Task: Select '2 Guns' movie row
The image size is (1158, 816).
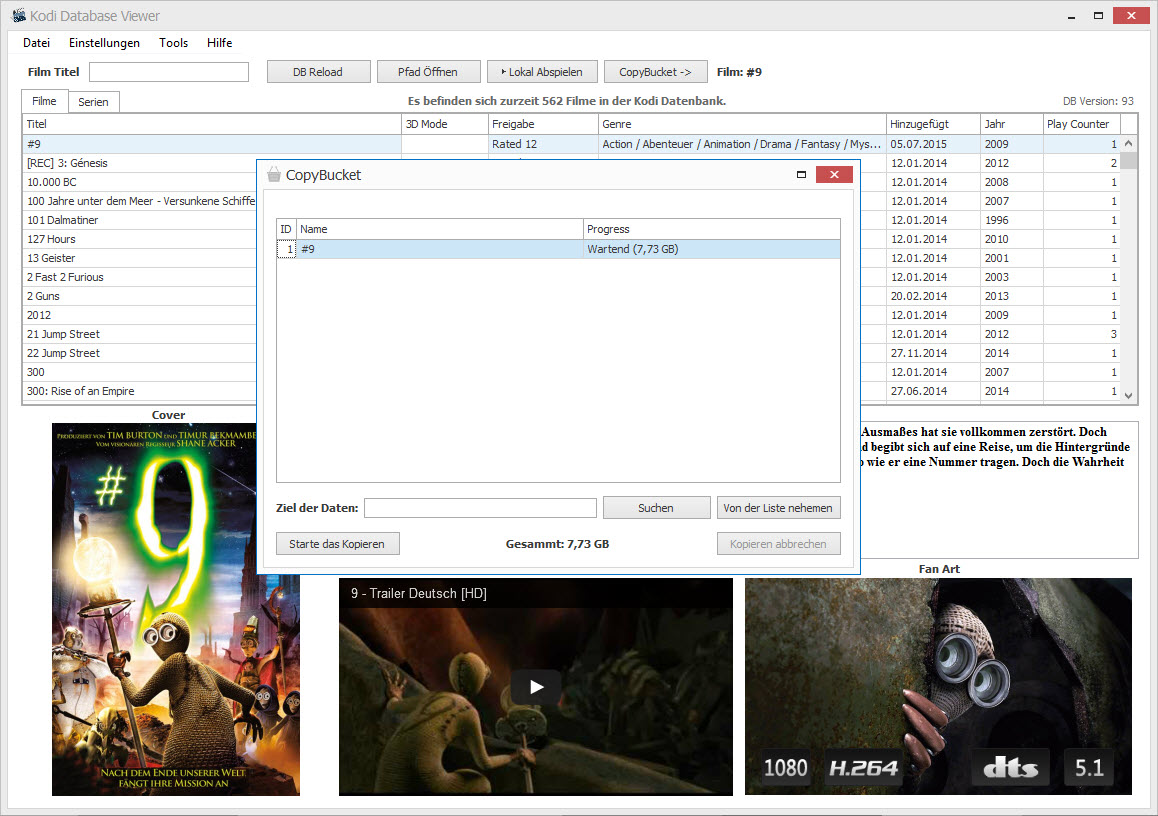Action: pyautogui.click(x=140, y=296)
